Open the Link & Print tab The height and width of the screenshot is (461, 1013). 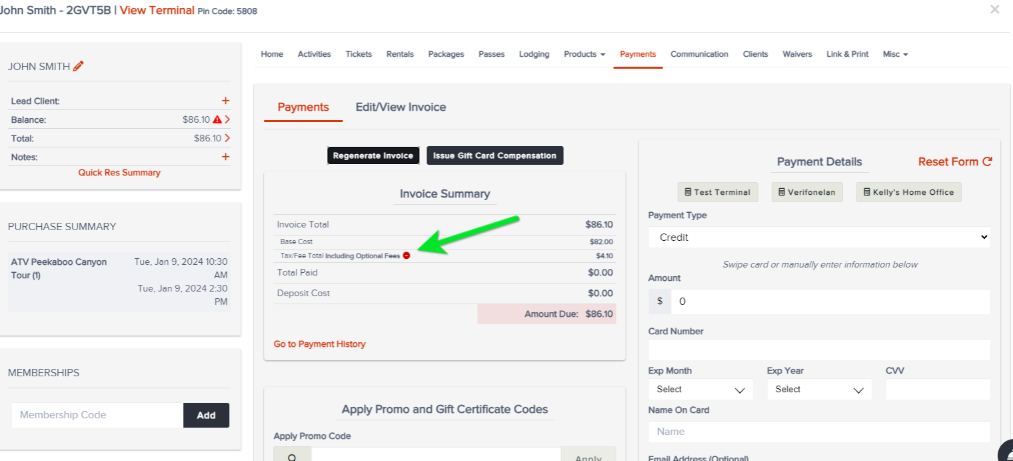coord(847,54)
